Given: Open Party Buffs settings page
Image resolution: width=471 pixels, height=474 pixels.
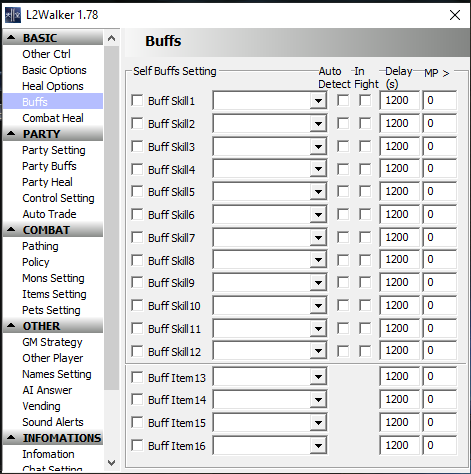Looking at the screenshot, I should tap(49, 166).
